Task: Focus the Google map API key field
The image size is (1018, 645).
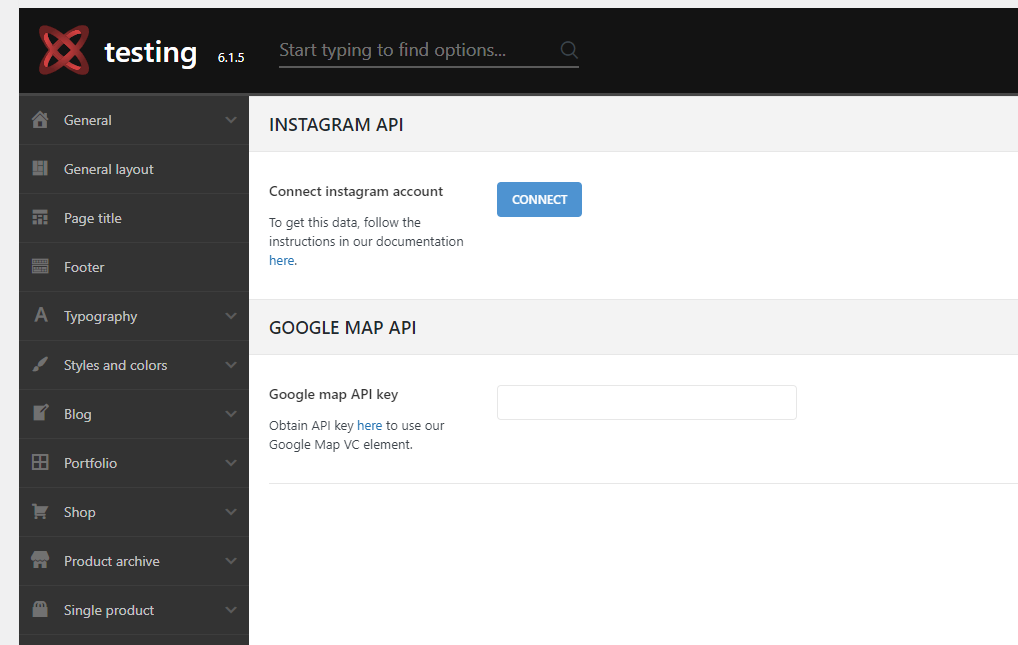Action: pos(647,402)
